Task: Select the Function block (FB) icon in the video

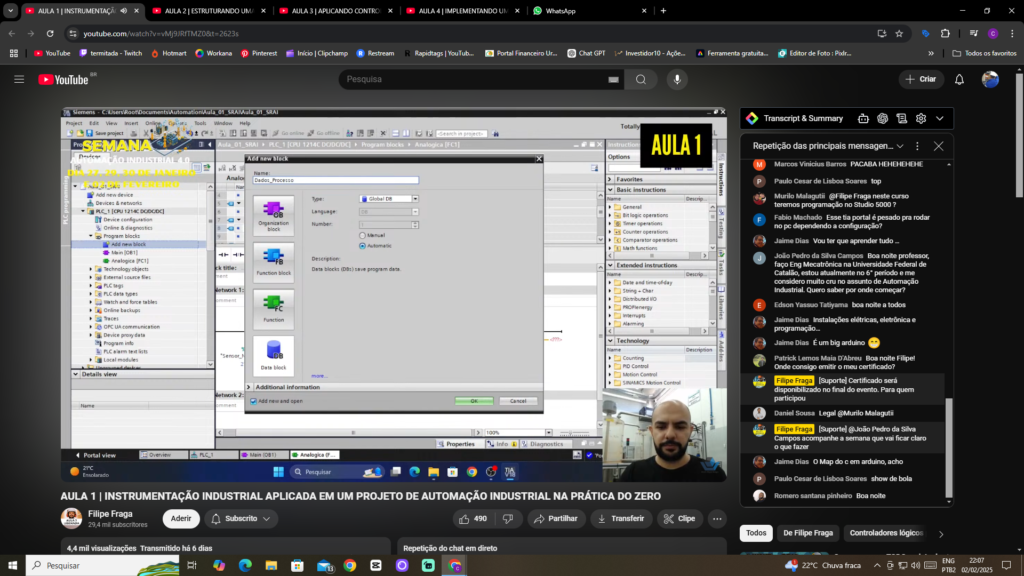Action: (274, 261)
